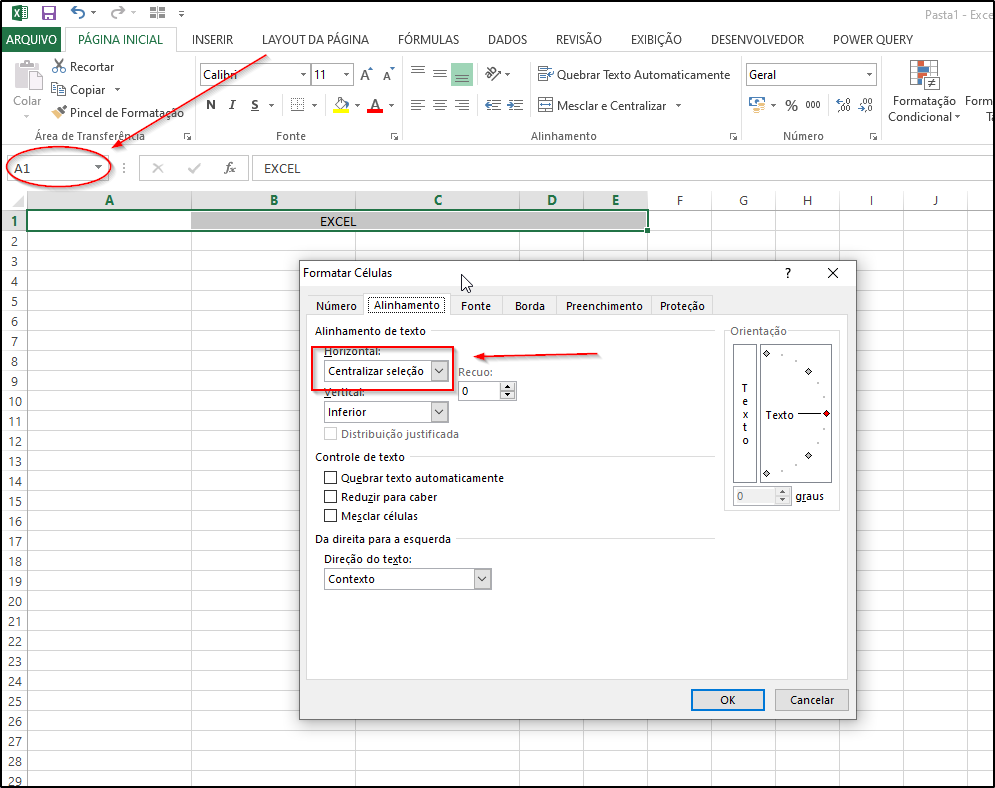995x788 pixels.
Task: Open the Horizontal alignment dropdown
Action: [439, 371]
